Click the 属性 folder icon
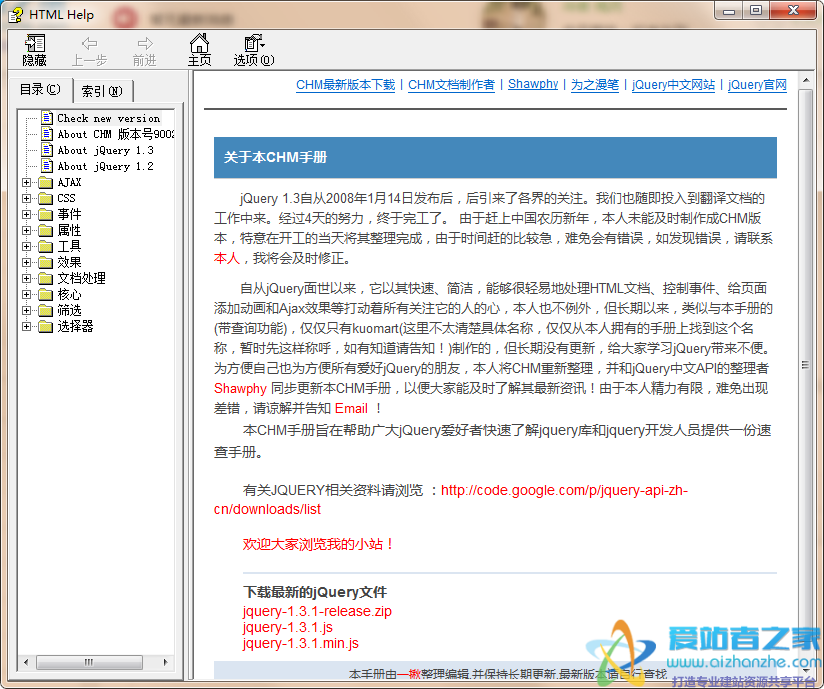Screen dimensions: 824x689 point(46,230)
